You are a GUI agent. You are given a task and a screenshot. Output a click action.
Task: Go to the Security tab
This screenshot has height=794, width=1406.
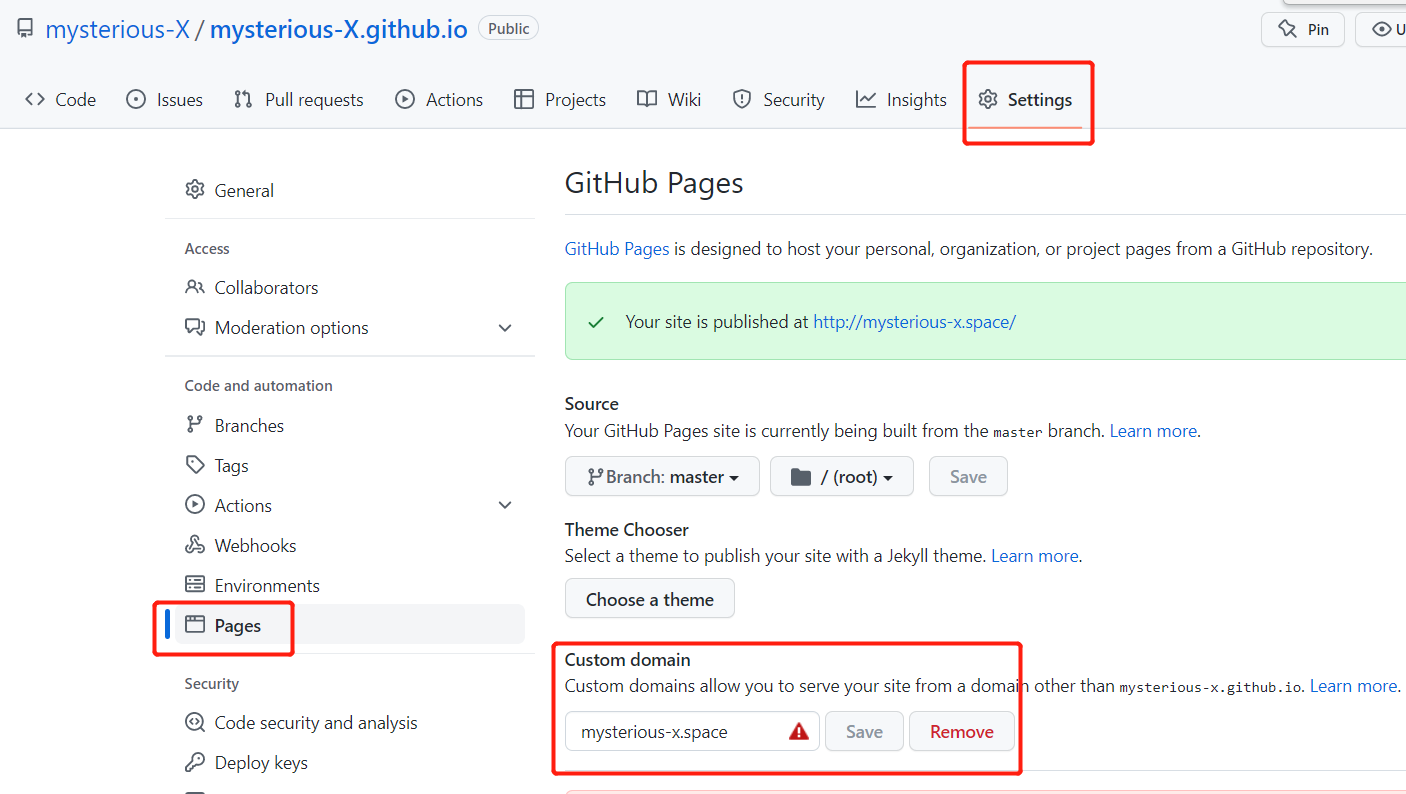click(x=778, y=100)
